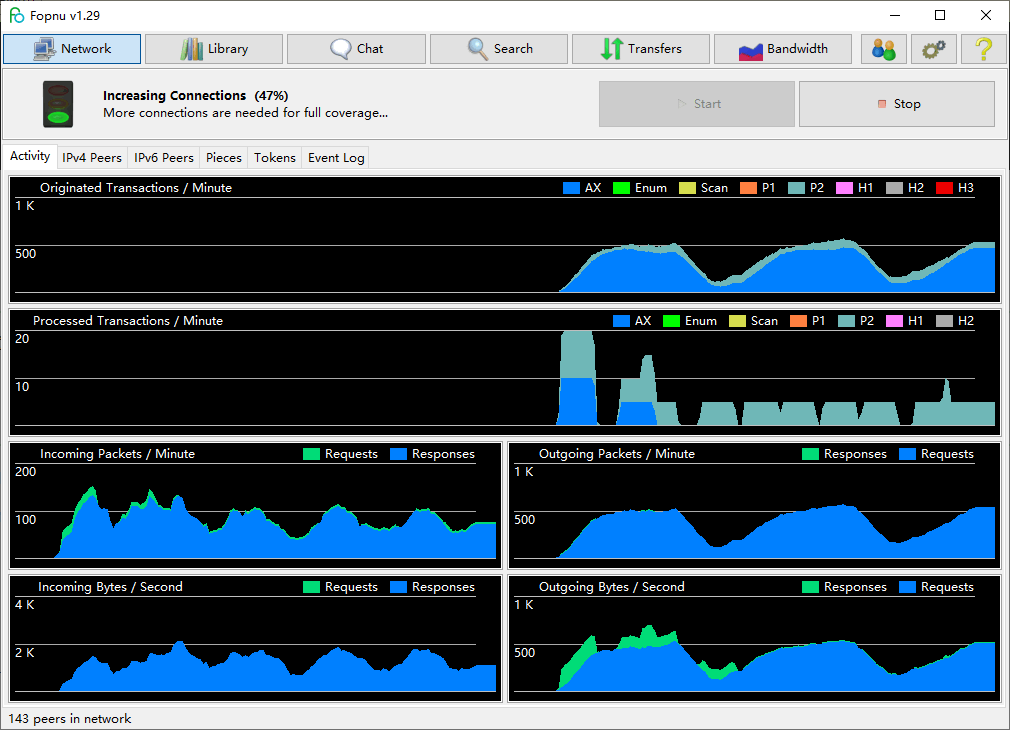Click the green Requests swatch in Incoming Packets legend

[x=311, y=454]
